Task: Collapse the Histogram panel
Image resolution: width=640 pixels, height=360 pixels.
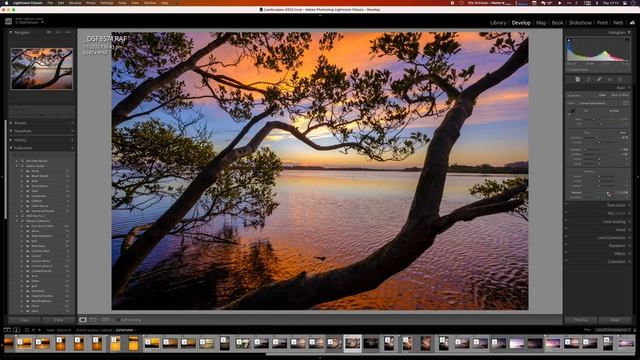Action: pyautogui.click(x=629, y=32)
